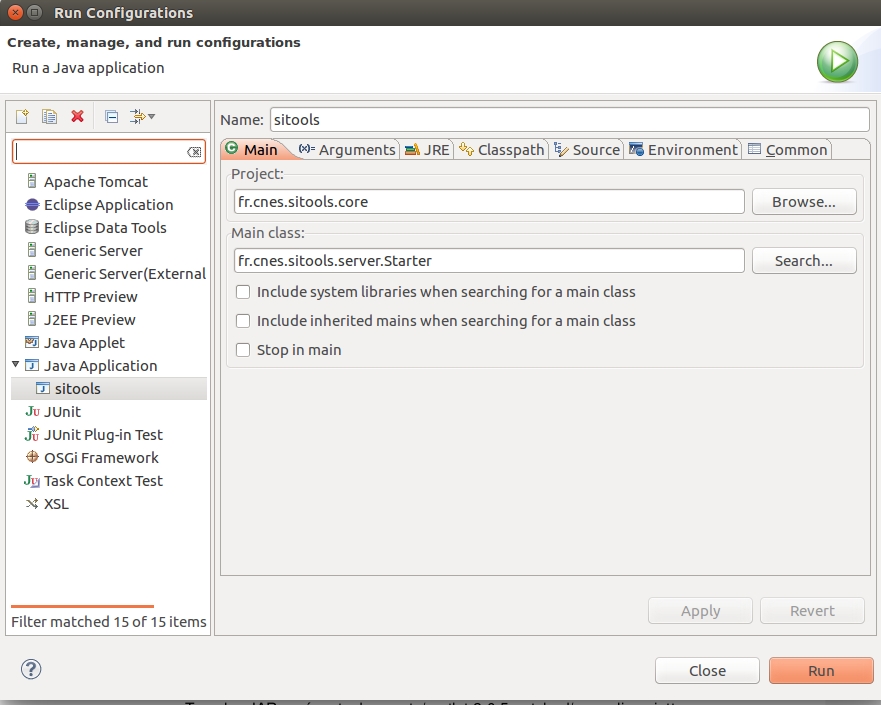Click the Name field containing sitools
This screenshot has height=705, width=881.
click(570, 120)
